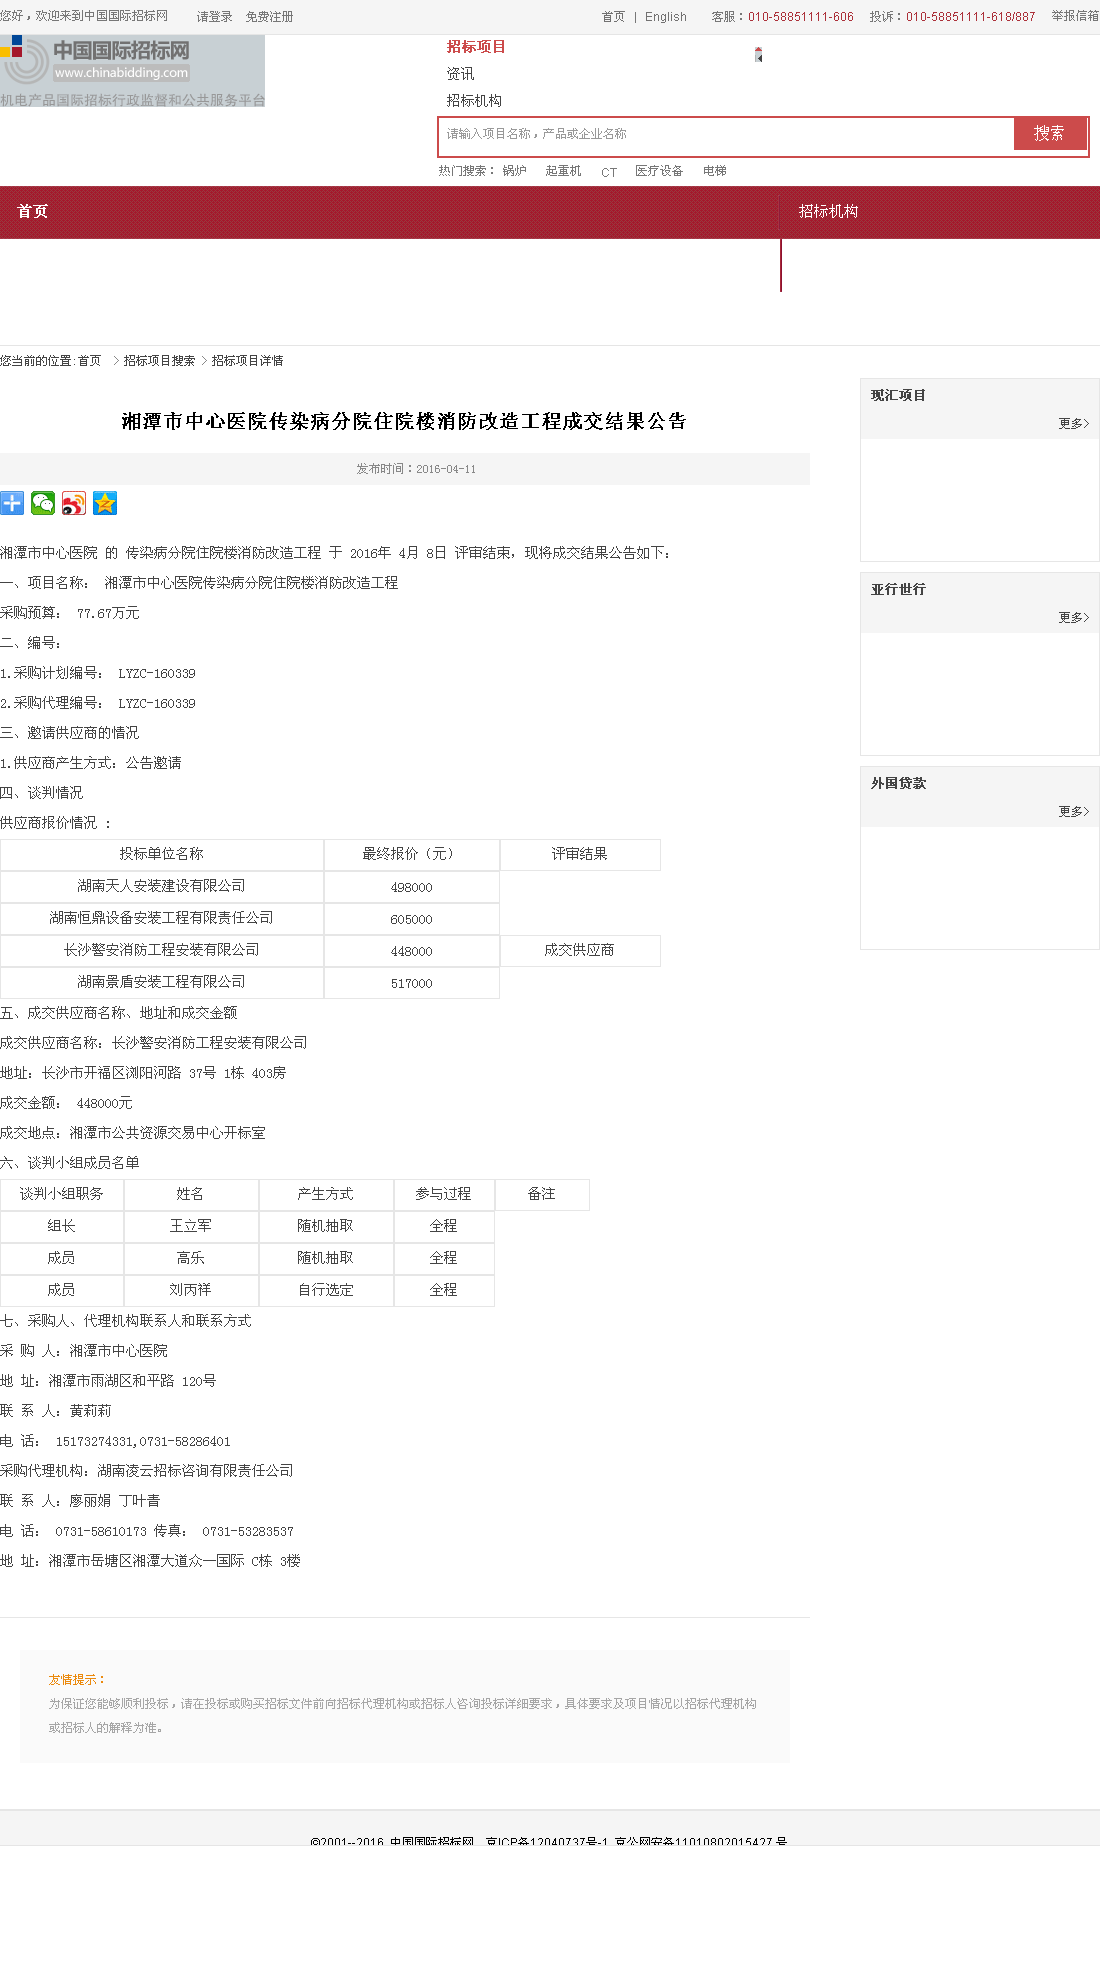Image resolution: width=1100 pixels, height=1971 pixels.
Task: Click the 举报信箱 link
Action: tap(1075, 16)
